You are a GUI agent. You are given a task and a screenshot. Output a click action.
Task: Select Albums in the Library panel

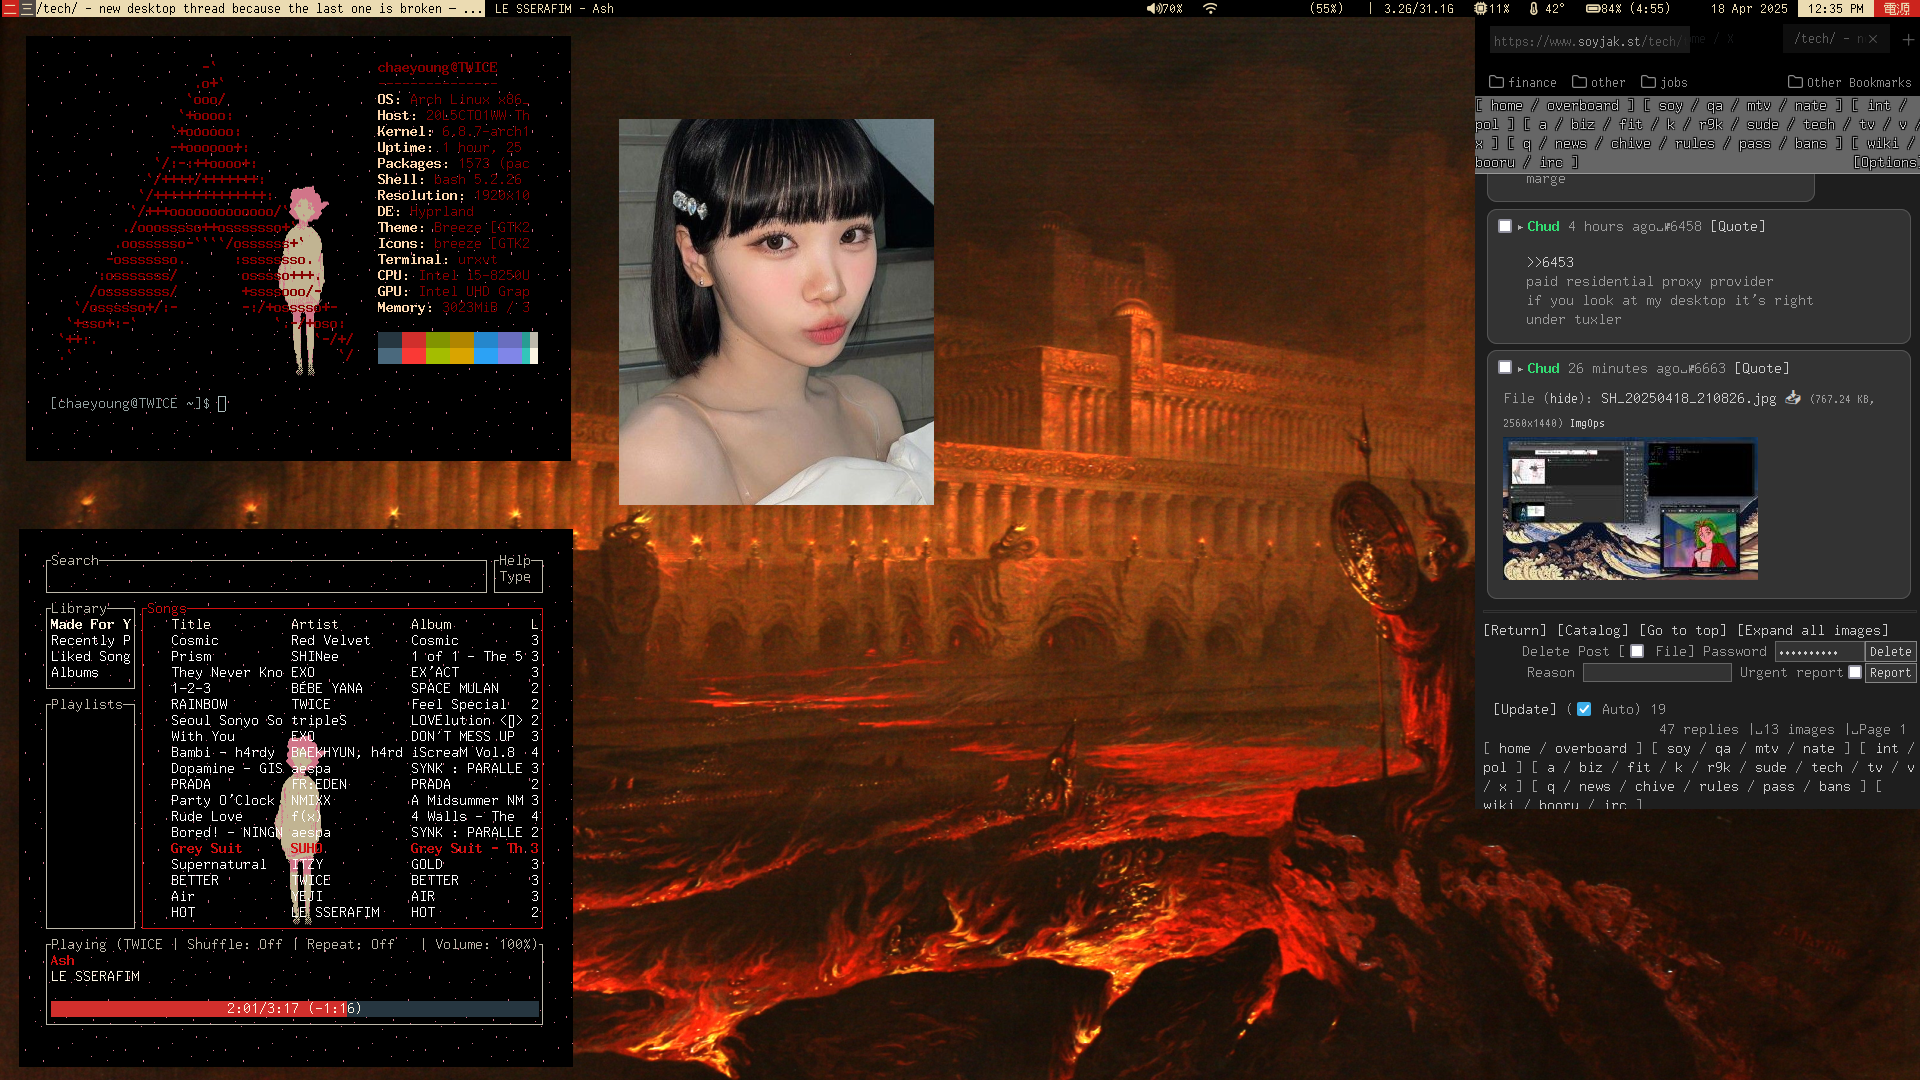click(x=75, y=672)
